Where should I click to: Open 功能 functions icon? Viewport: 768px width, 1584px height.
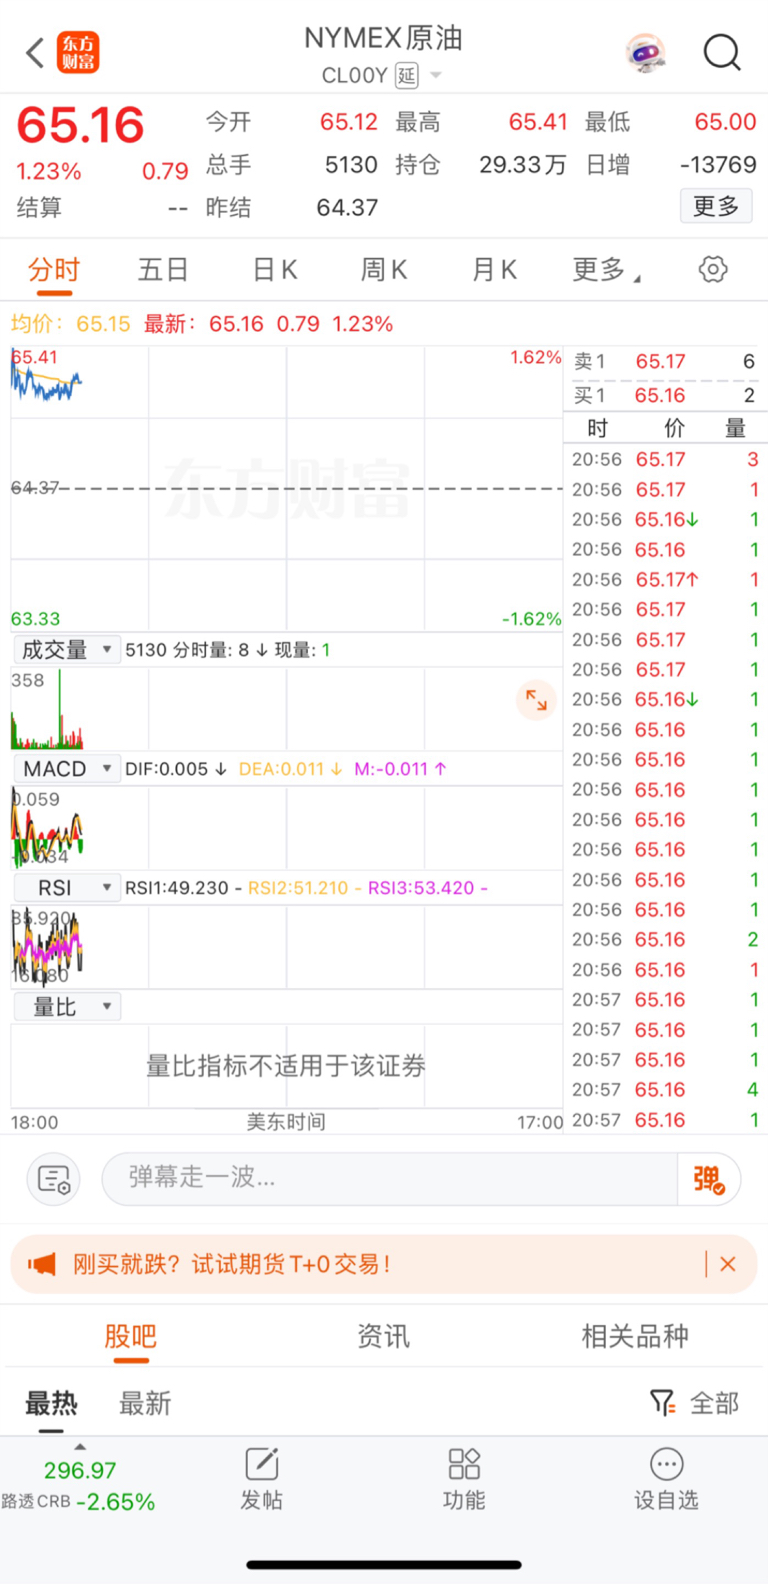(x=464, y=1478)
